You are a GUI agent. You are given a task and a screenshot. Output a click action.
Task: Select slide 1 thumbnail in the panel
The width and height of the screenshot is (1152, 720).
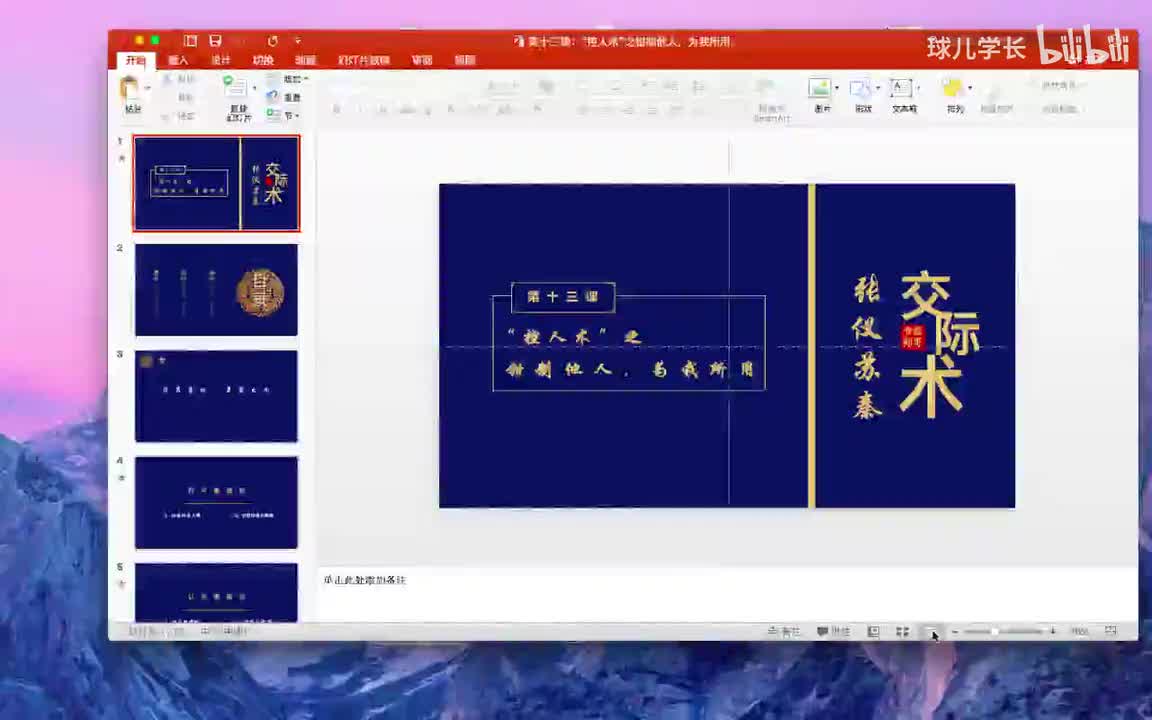[x=216, y=183]
